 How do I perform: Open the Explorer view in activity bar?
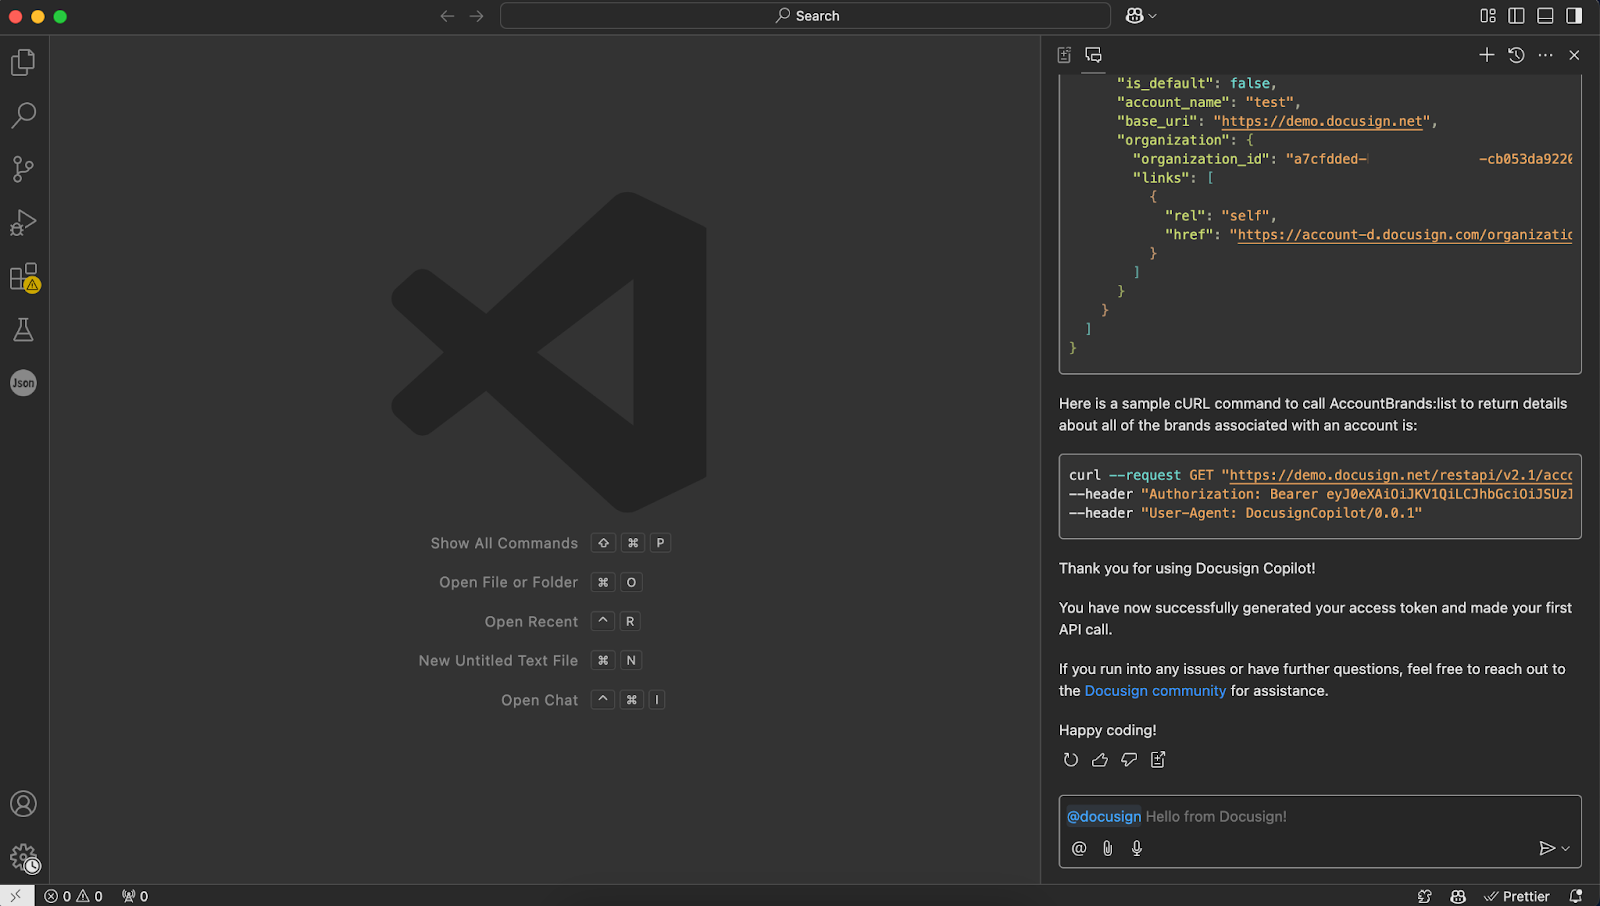23,63
